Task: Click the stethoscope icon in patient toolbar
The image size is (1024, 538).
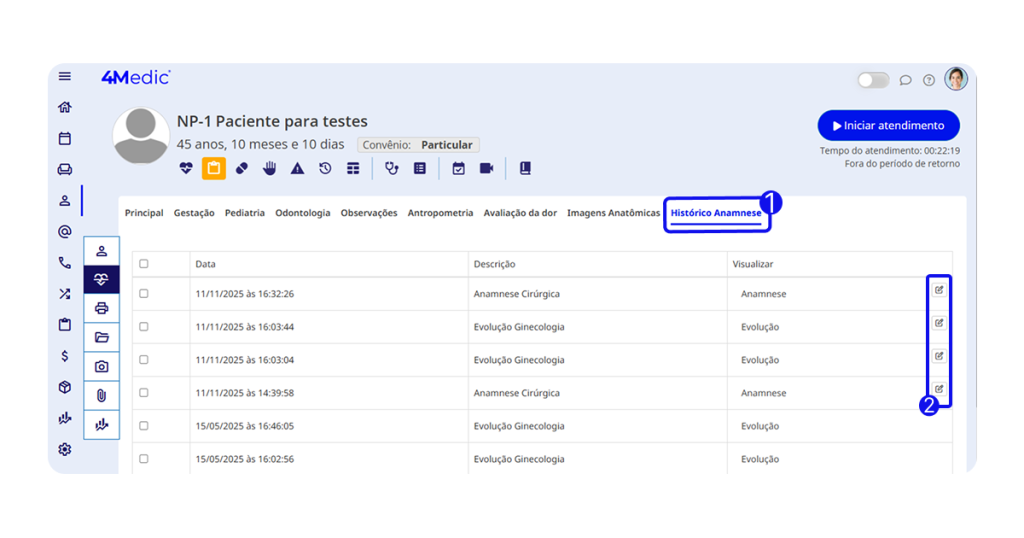Action: (392, 169)
